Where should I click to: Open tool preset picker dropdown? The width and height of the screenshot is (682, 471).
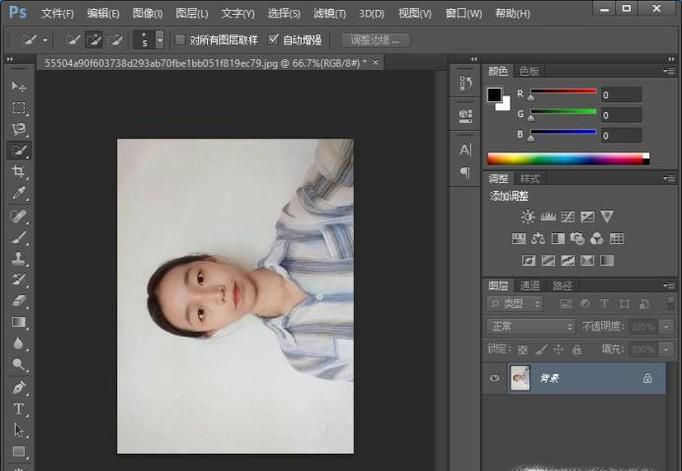coord(45,40)
